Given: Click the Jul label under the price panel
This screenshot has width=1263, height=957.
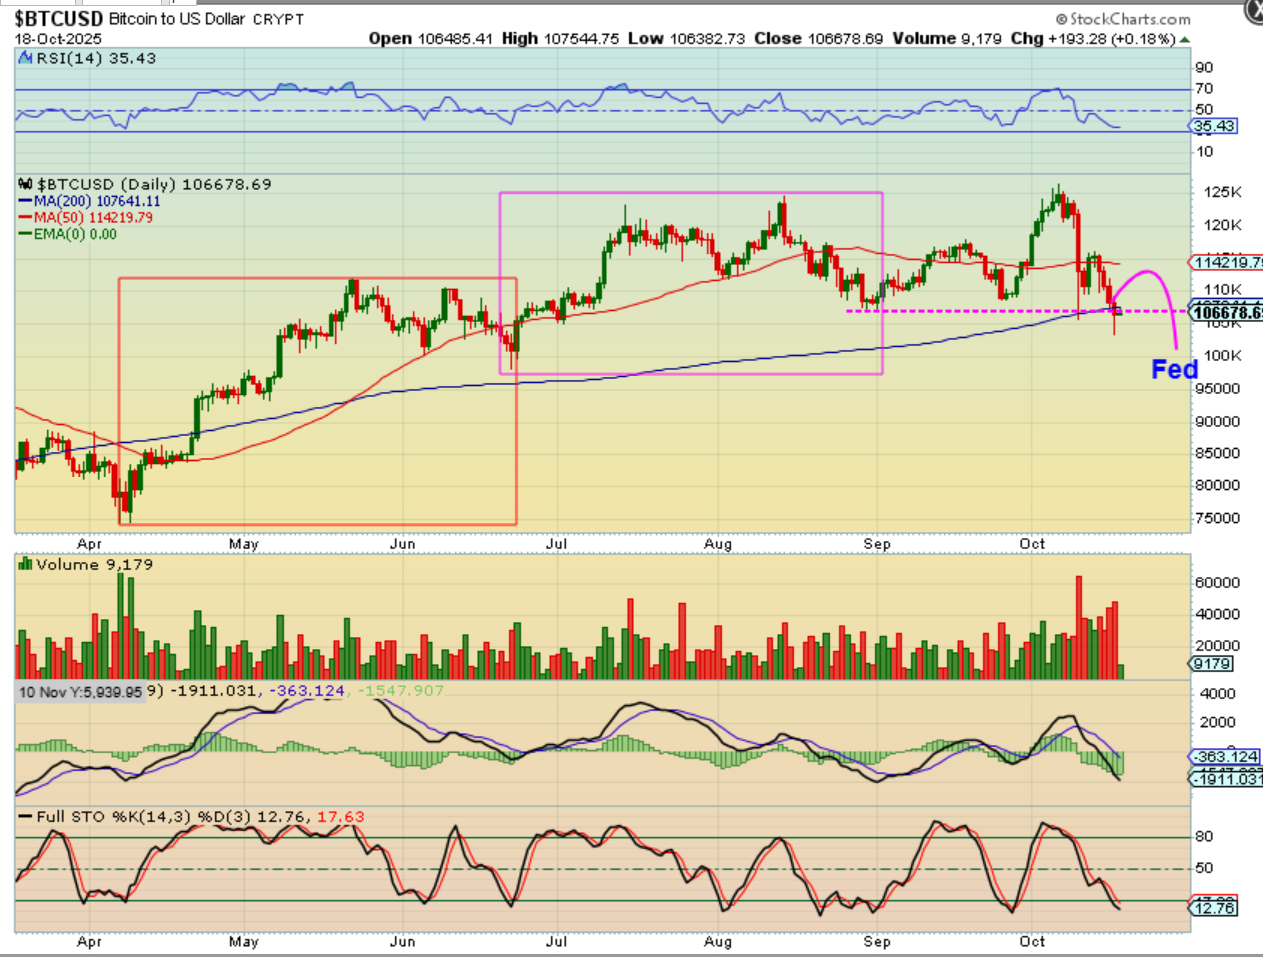Looking at the screenshot, I should pyautogui.click(x=556, y=544).
